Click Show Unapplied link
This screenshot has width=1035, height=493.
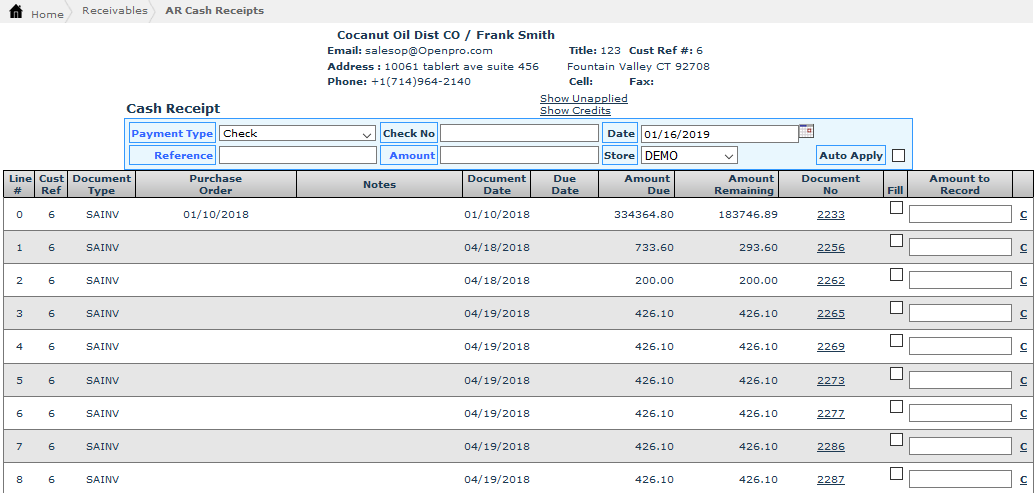(x=583, y=98)
